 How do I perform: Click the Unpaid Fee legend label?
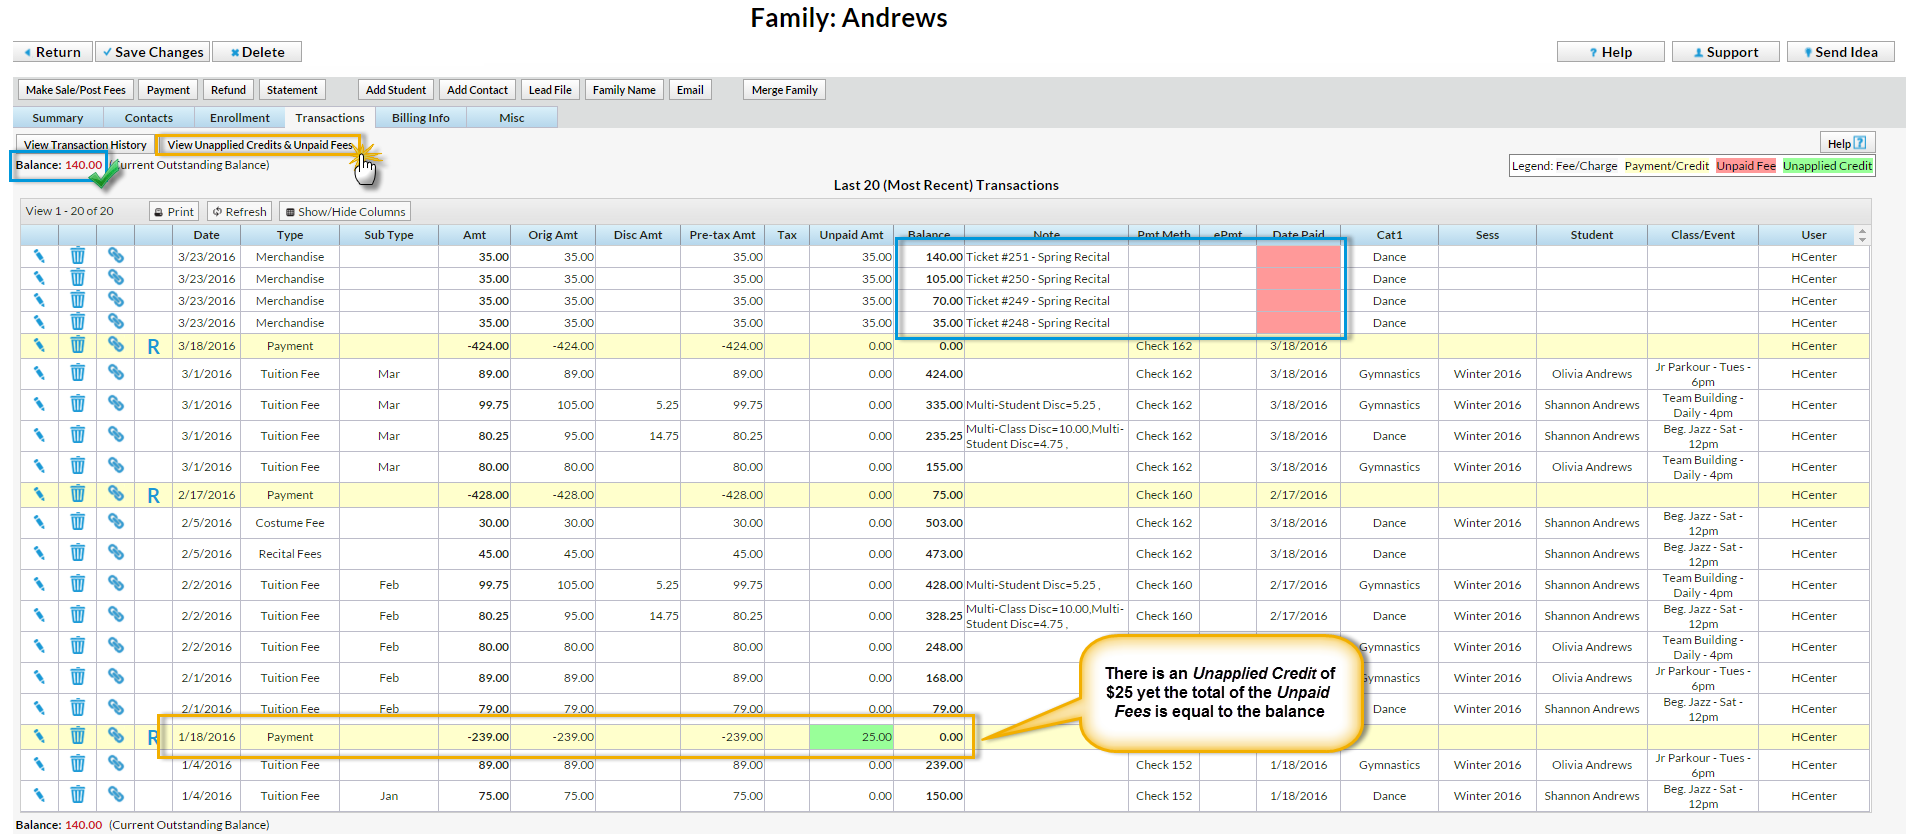[x=1746, y=166]
